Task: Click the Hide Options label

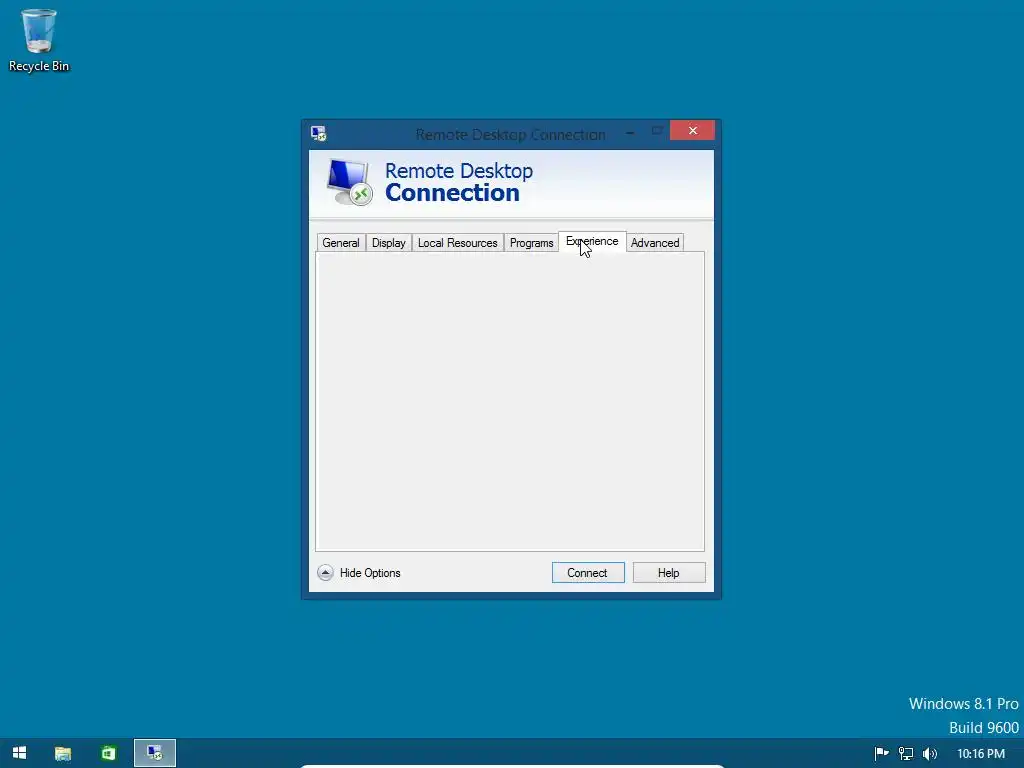Action: pos(370,573)
